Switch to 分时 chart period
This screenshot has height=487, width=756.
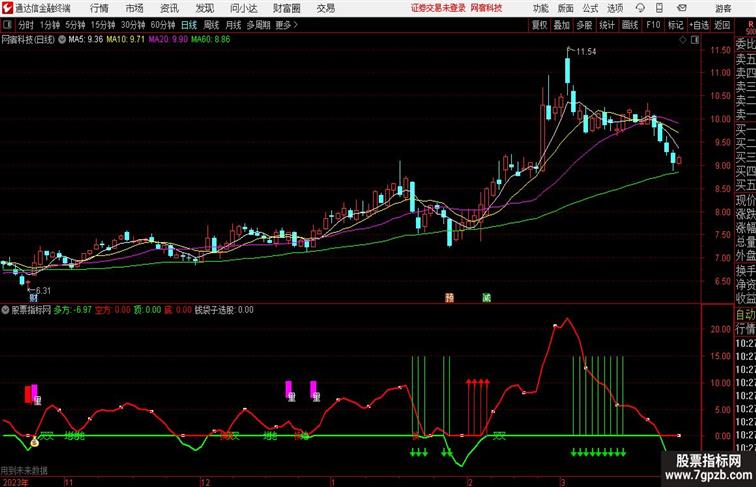pyautogui.click(x=26, y=25)
